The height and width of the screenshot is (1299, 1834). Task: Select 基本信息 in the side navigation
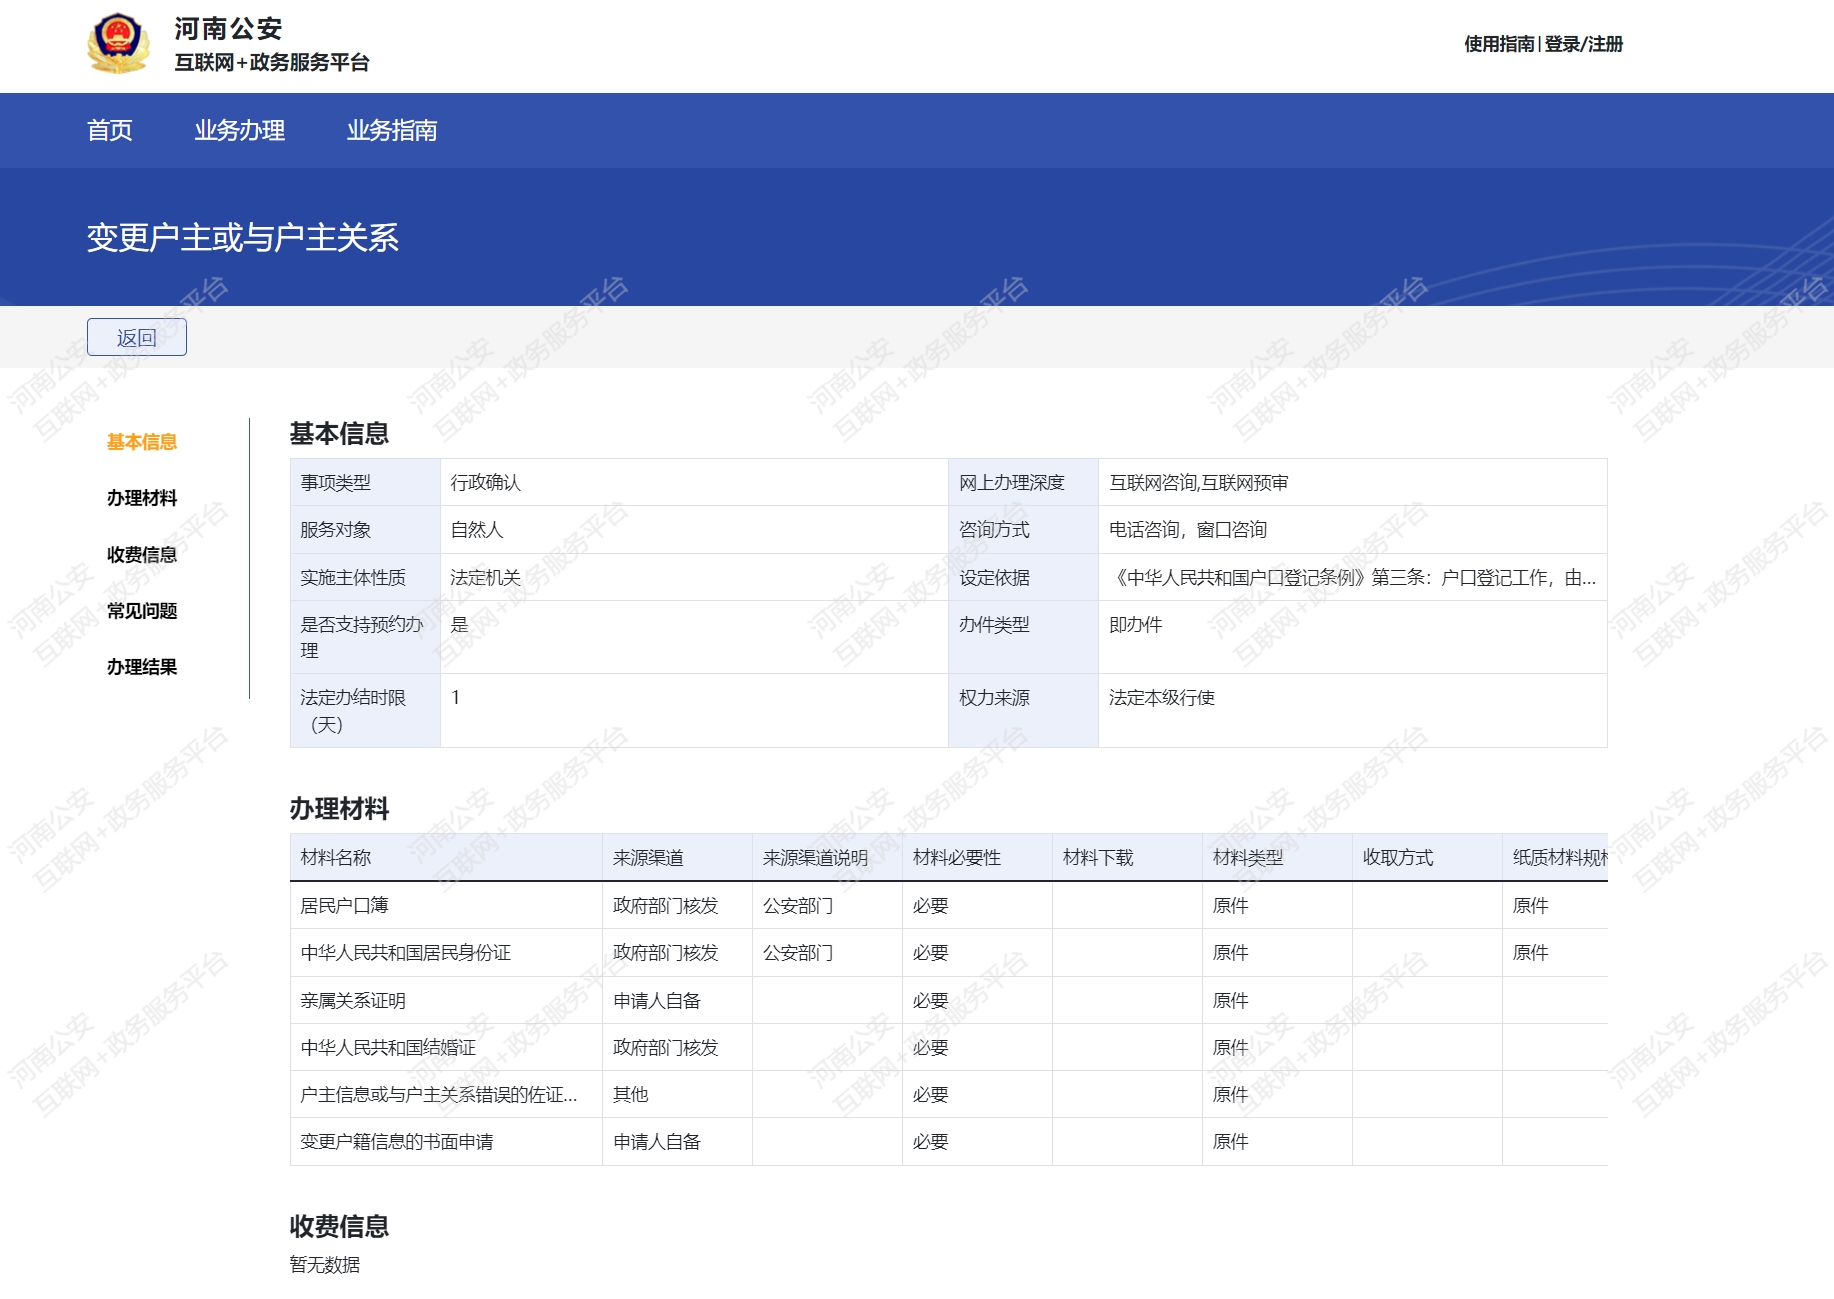point(141,442)
